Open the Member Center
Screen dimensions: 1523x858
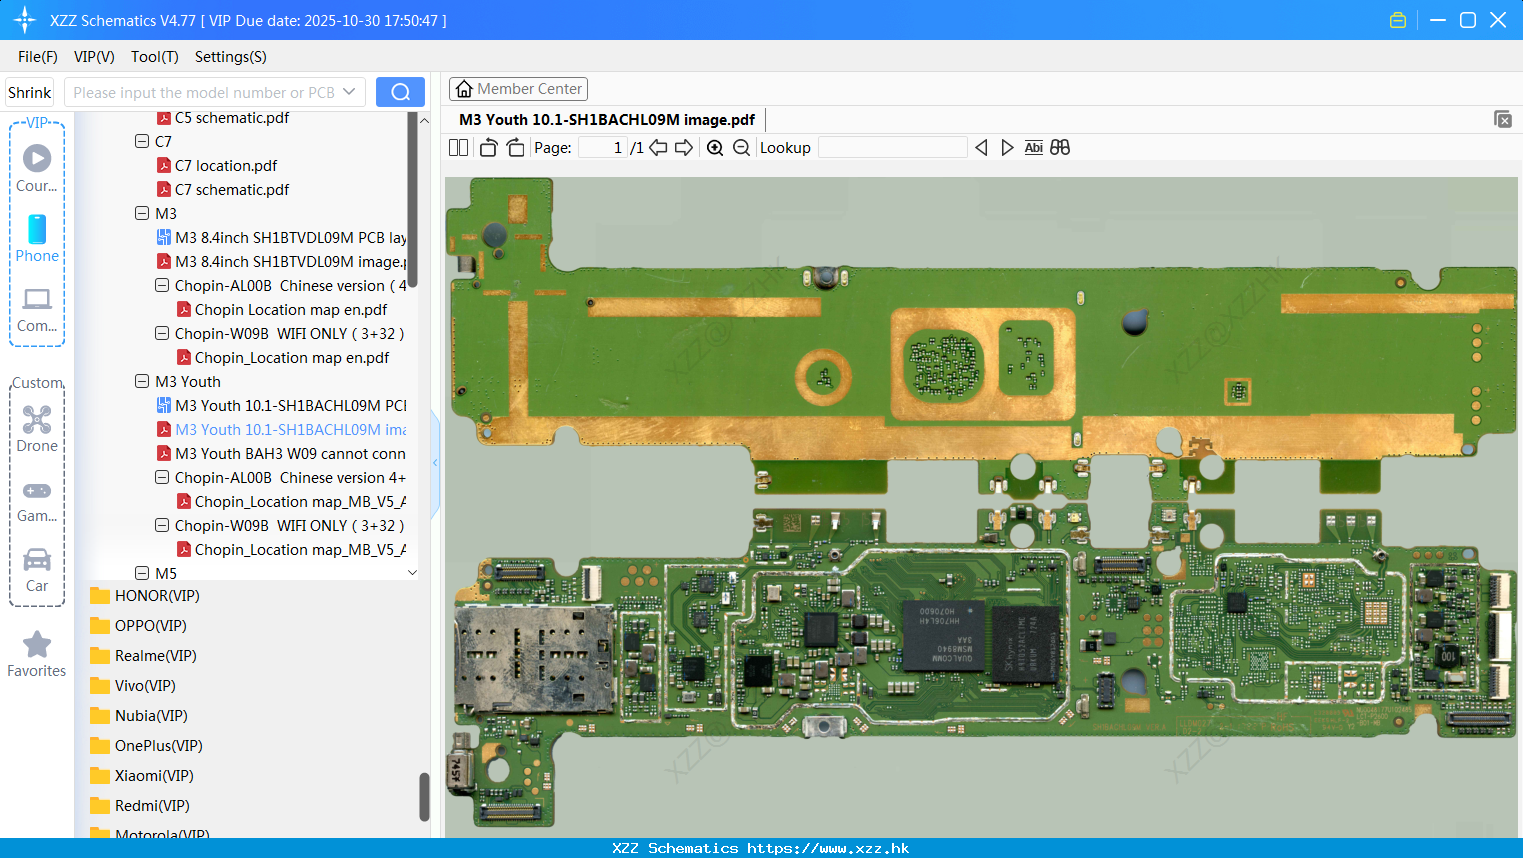pyautogui.click(x=518, y=89)
